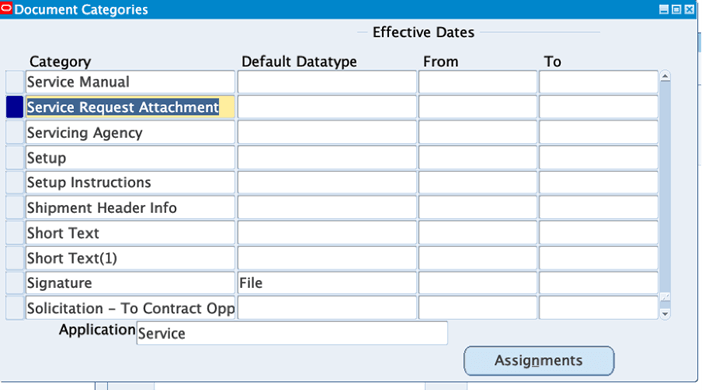This screenshot has height=390, width=702.
Task: Maximize the Document Categories window
Action: (676, 9)
